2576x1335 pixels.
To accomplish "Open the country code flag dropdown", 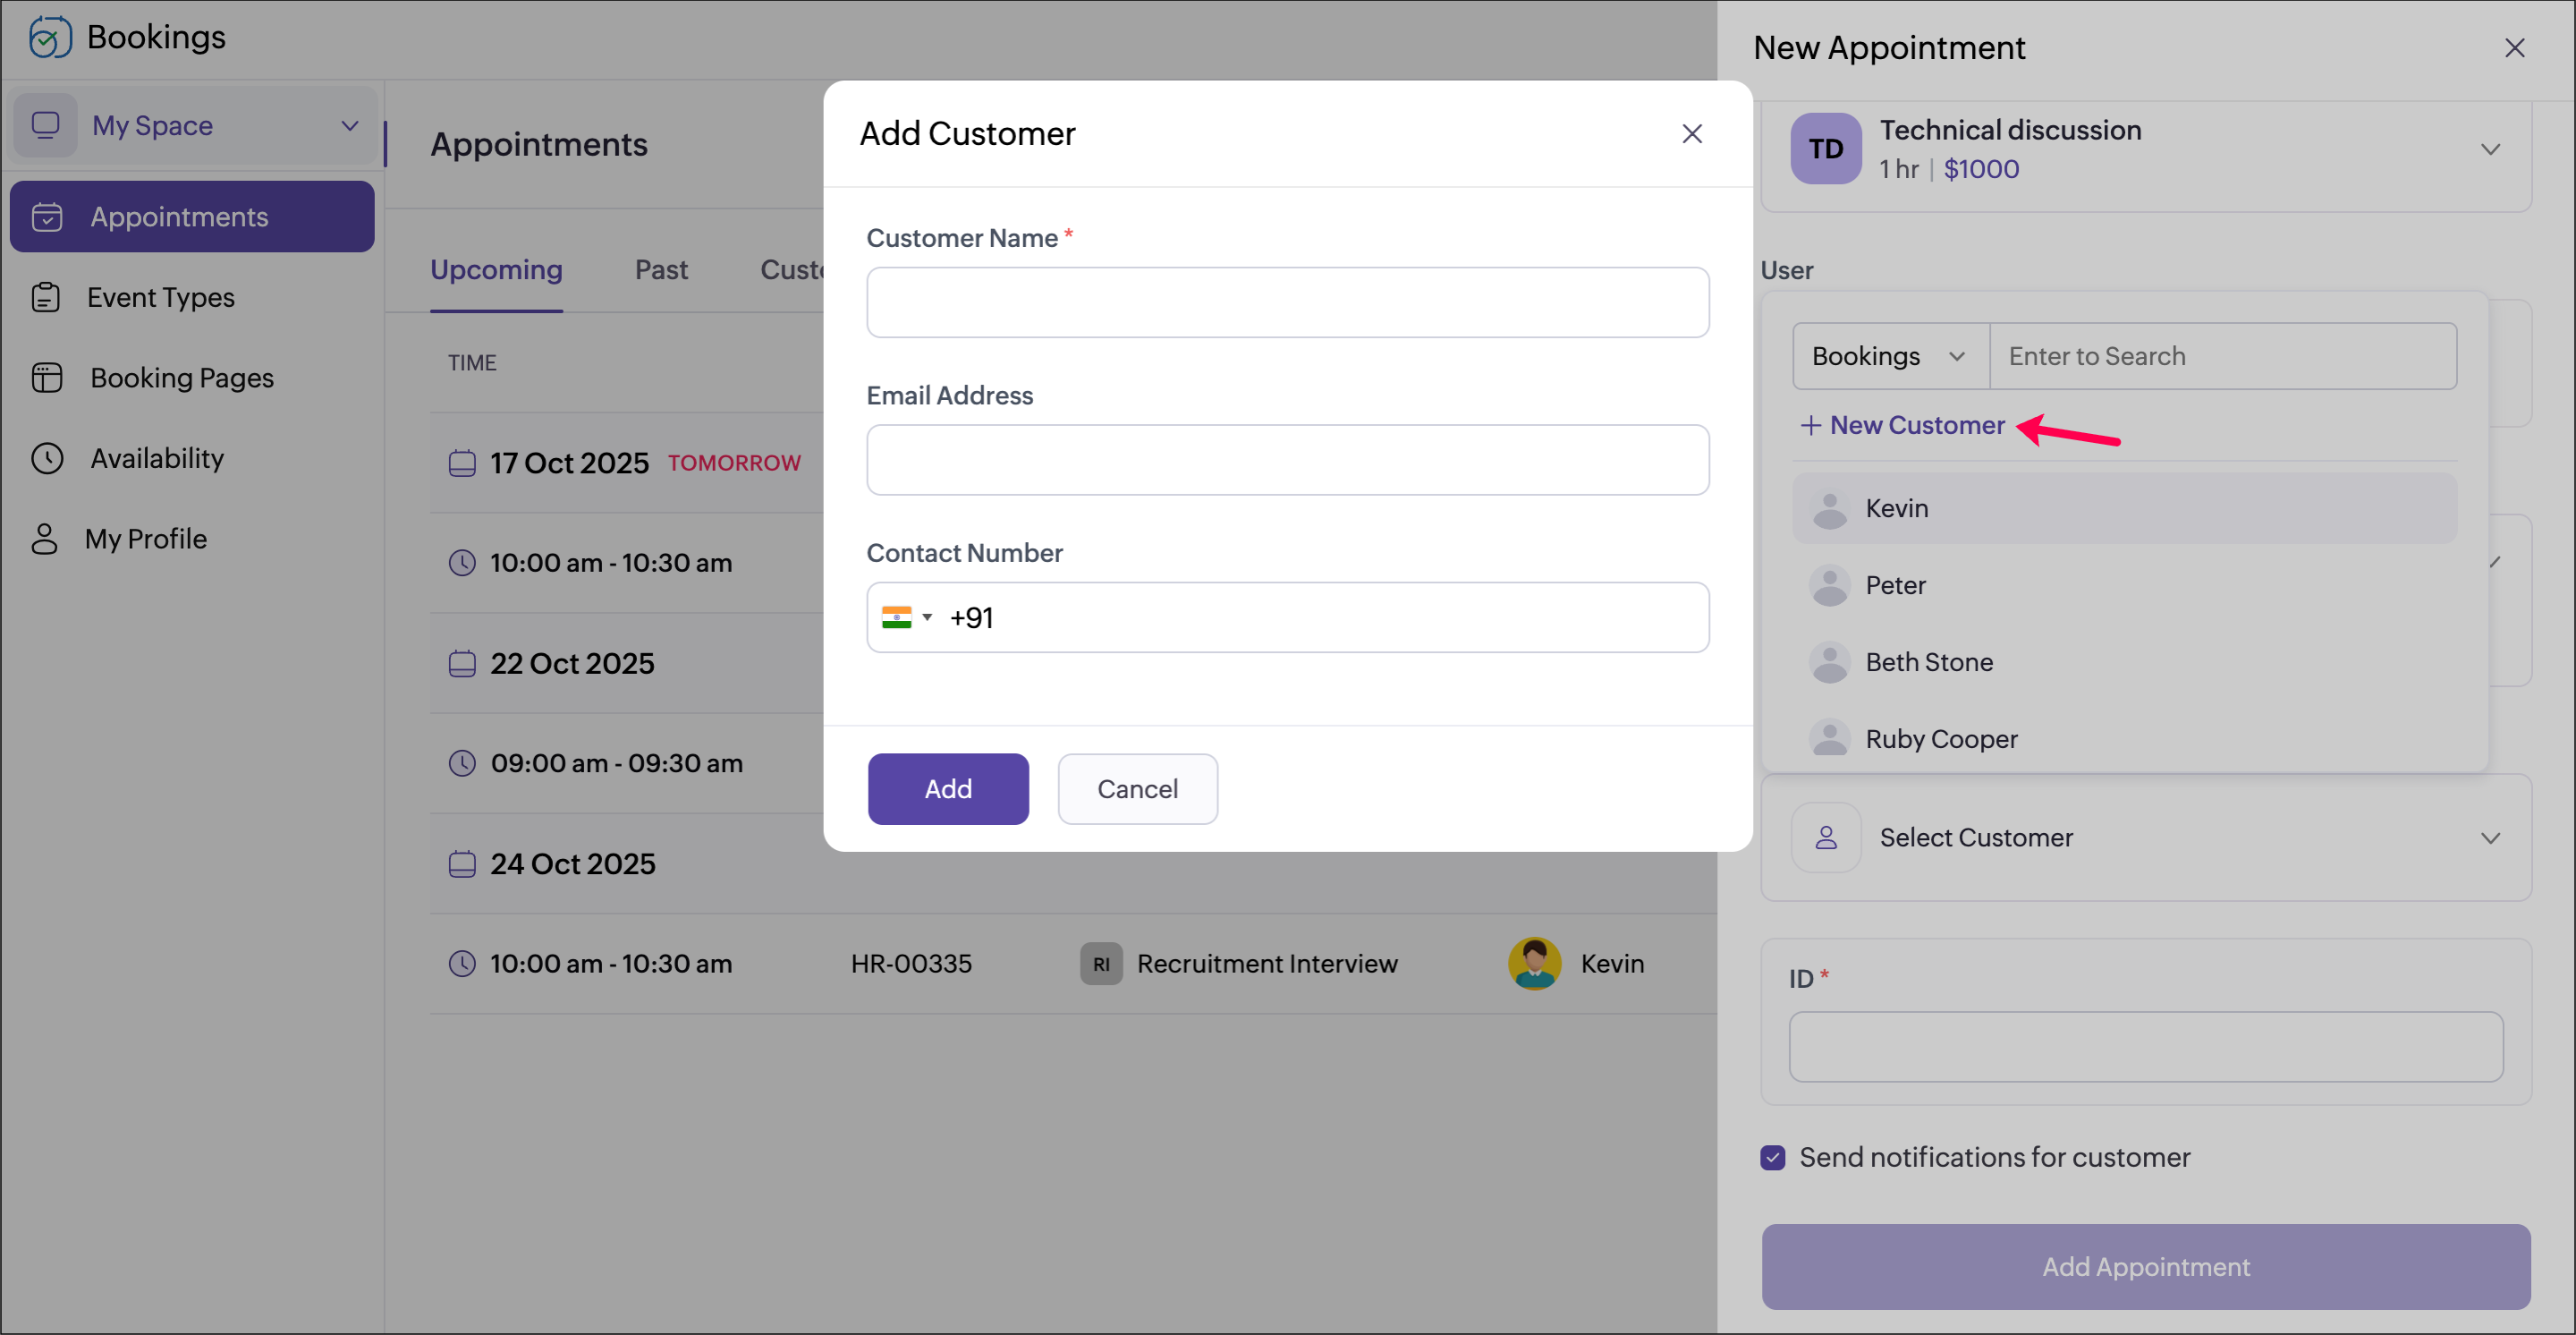I will (x=906, y=618).
